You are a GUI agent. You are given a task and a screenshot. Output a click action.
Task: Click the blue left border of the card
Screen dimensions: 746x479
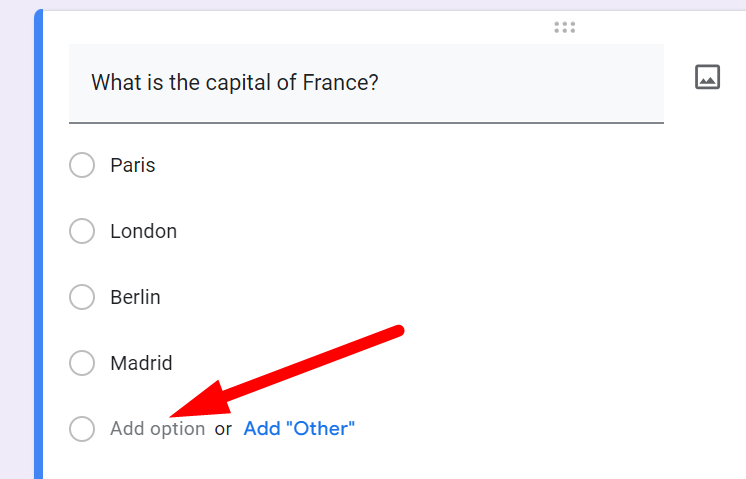click(39, 250)
